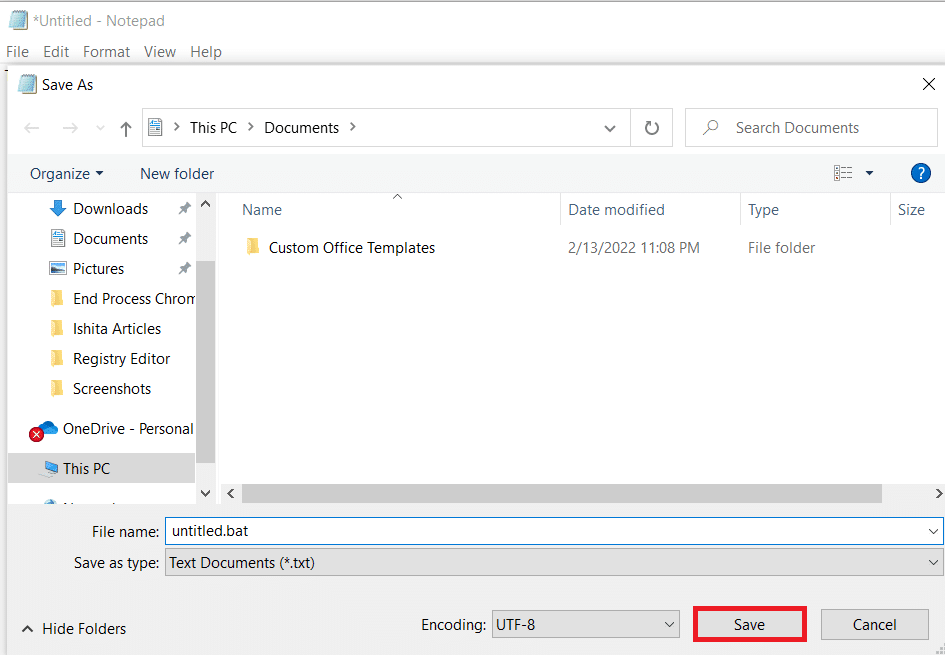The image size is (945, 655).
Task: Sort by the Date modified column header
Action: click(x=616, y=210)
